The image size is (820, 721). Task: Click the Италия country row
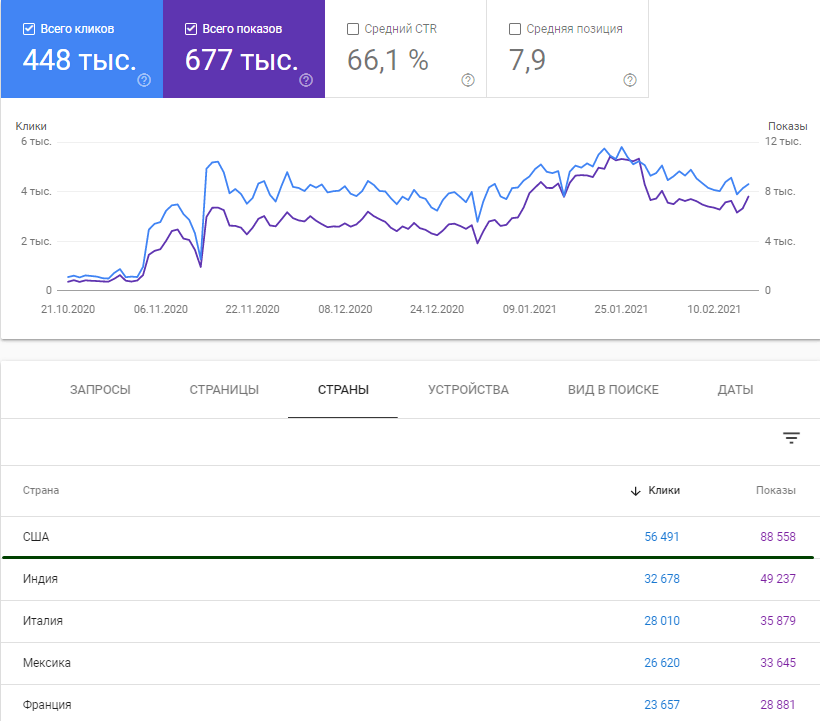(x=43, y=621)
